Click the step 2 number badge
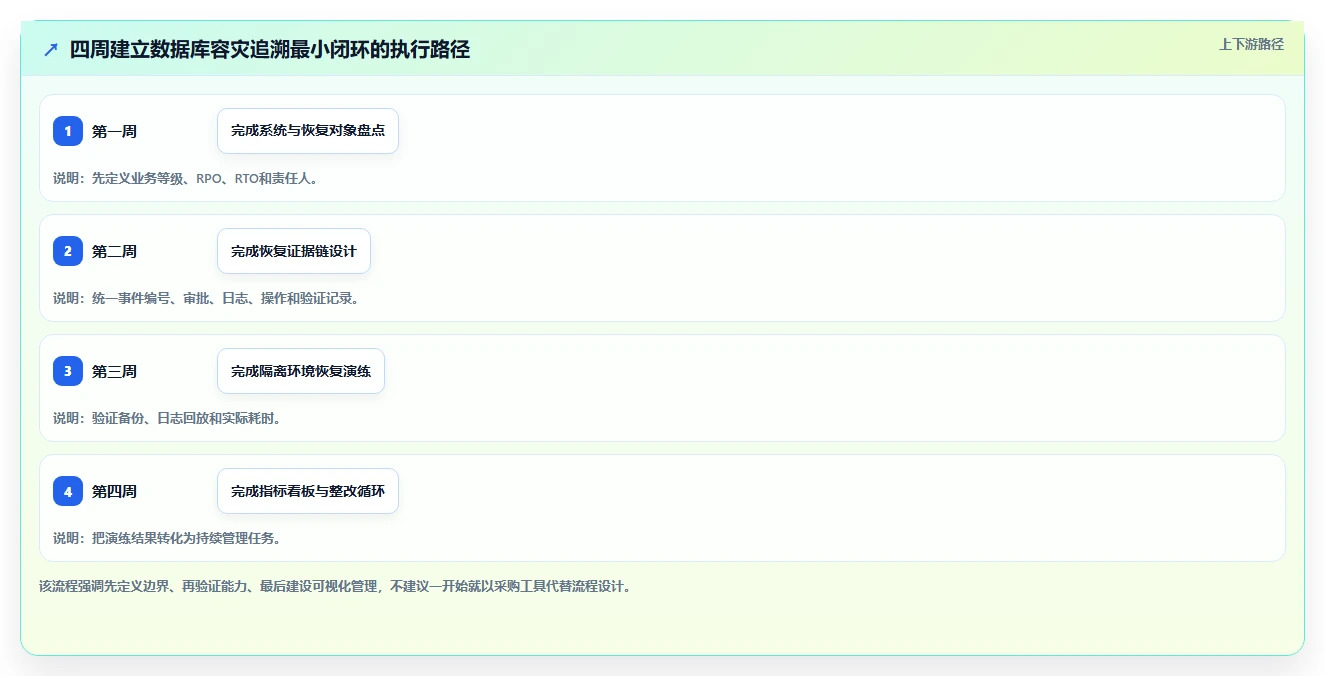Image resolution: width=1325 pixels, height=676 pixels. tap(68, 251)
